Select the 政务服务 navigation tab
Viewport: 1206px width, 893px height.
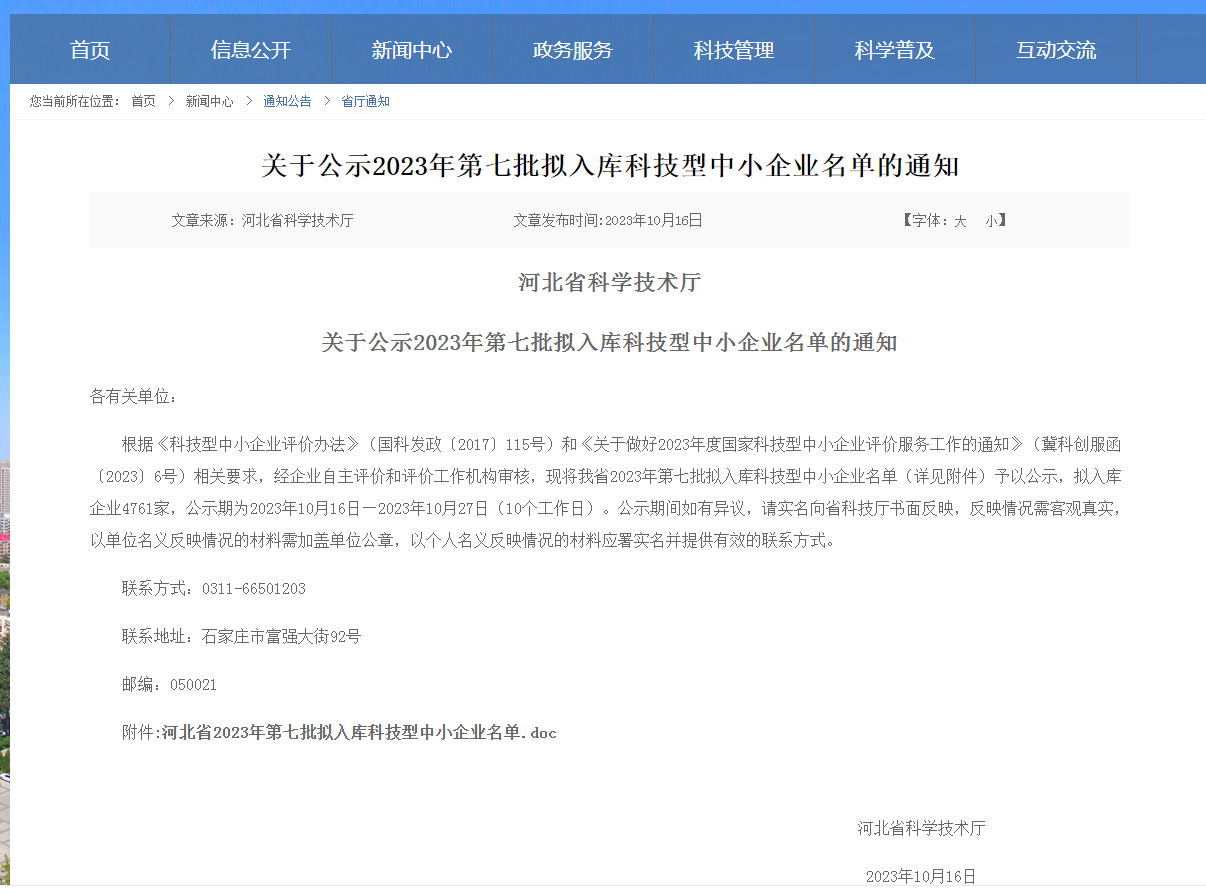[573, 50]
